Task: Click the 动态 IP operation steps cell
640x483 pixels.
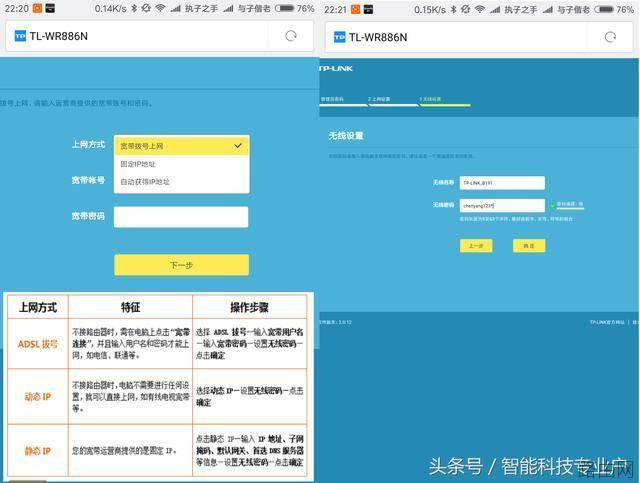Action: pos(249,396)
